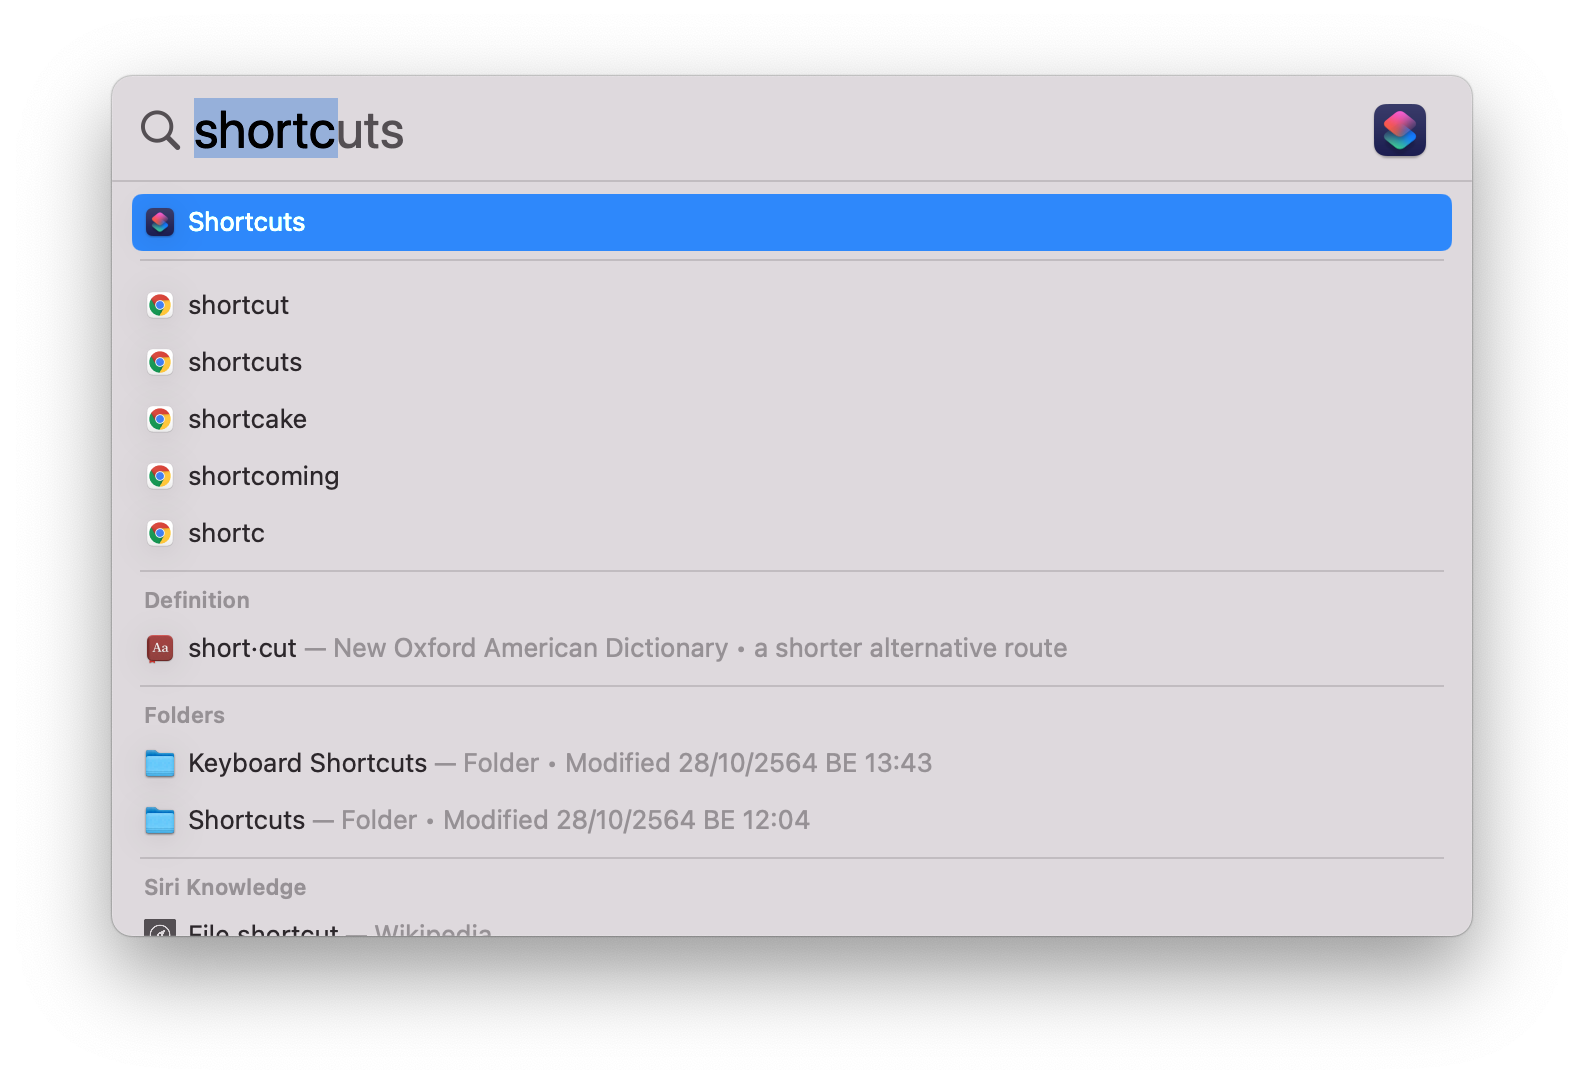1584x1084 pixels.
Task: Select the "shortcuts" web search suggestion
Action: pos(245,362)
